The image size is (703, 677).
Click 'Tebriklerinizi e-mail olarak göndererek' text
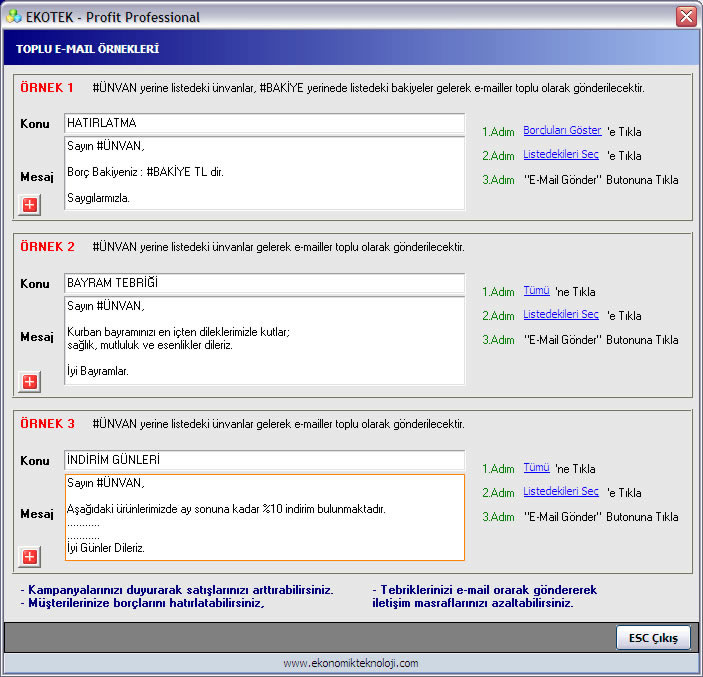tap(485, 590)
